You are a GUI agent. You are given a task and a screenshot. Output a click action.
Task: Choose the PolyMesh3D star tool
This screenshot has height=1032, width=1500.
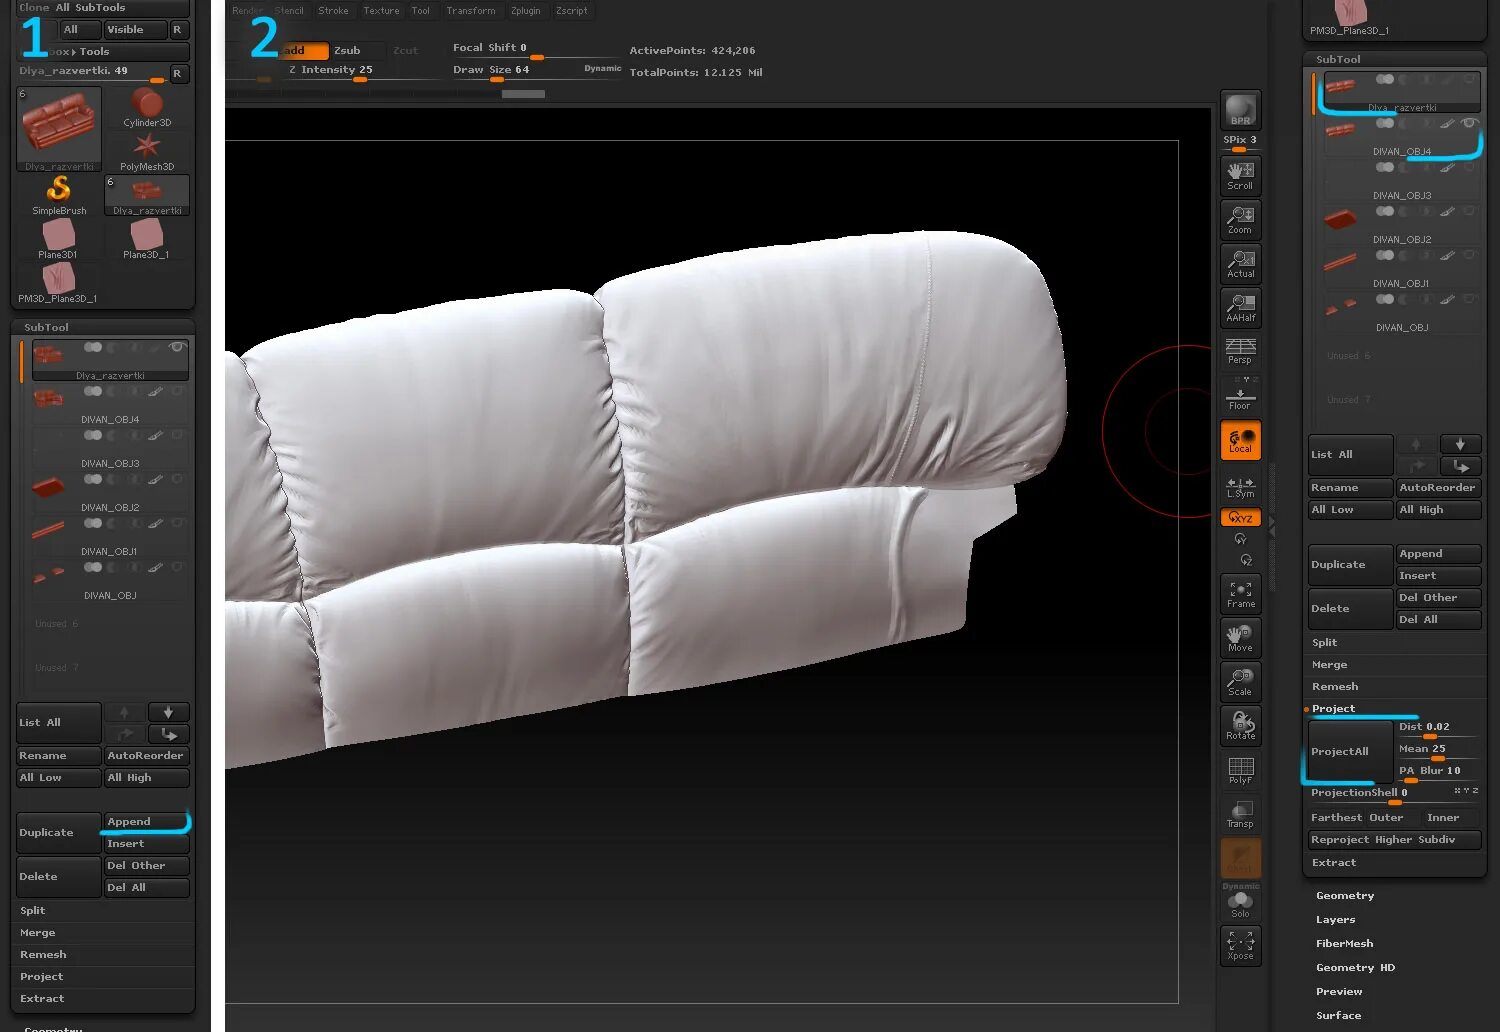click(x=147, y=152)
